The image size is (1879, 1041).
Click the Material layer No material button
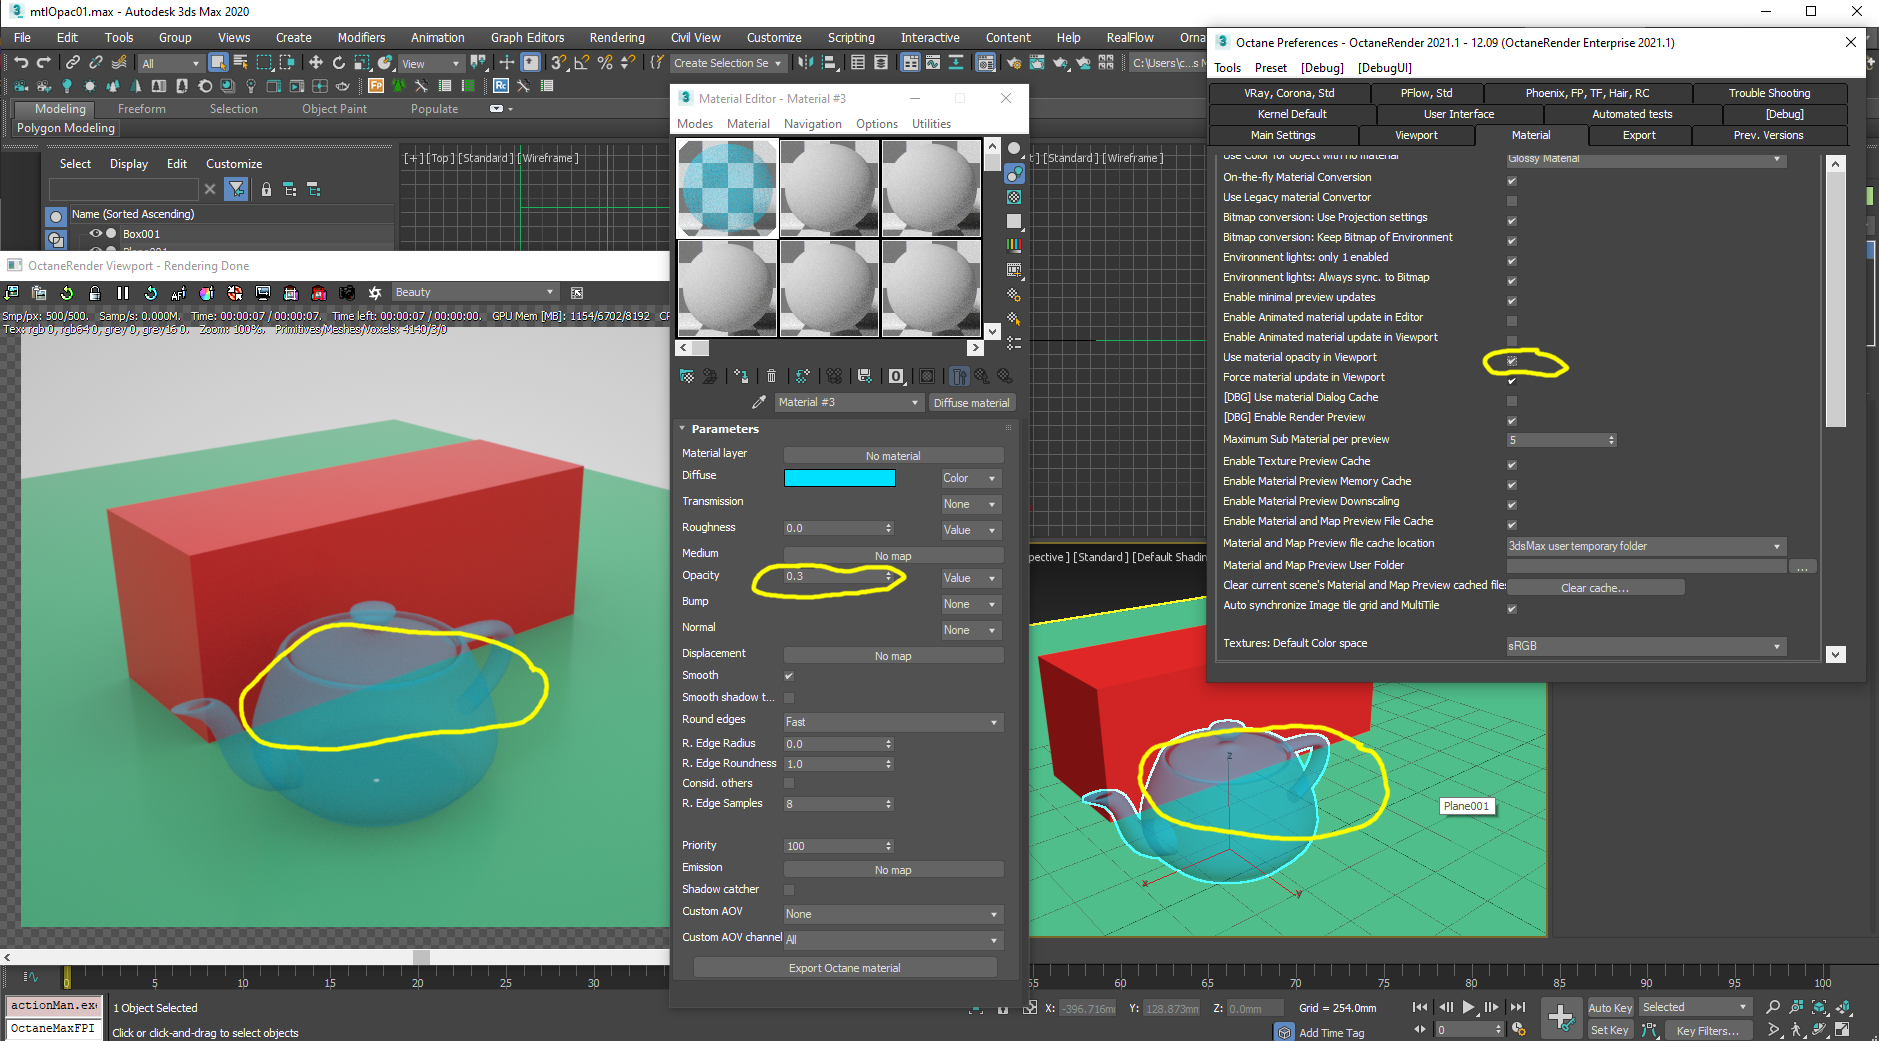(x=893, y=456)
